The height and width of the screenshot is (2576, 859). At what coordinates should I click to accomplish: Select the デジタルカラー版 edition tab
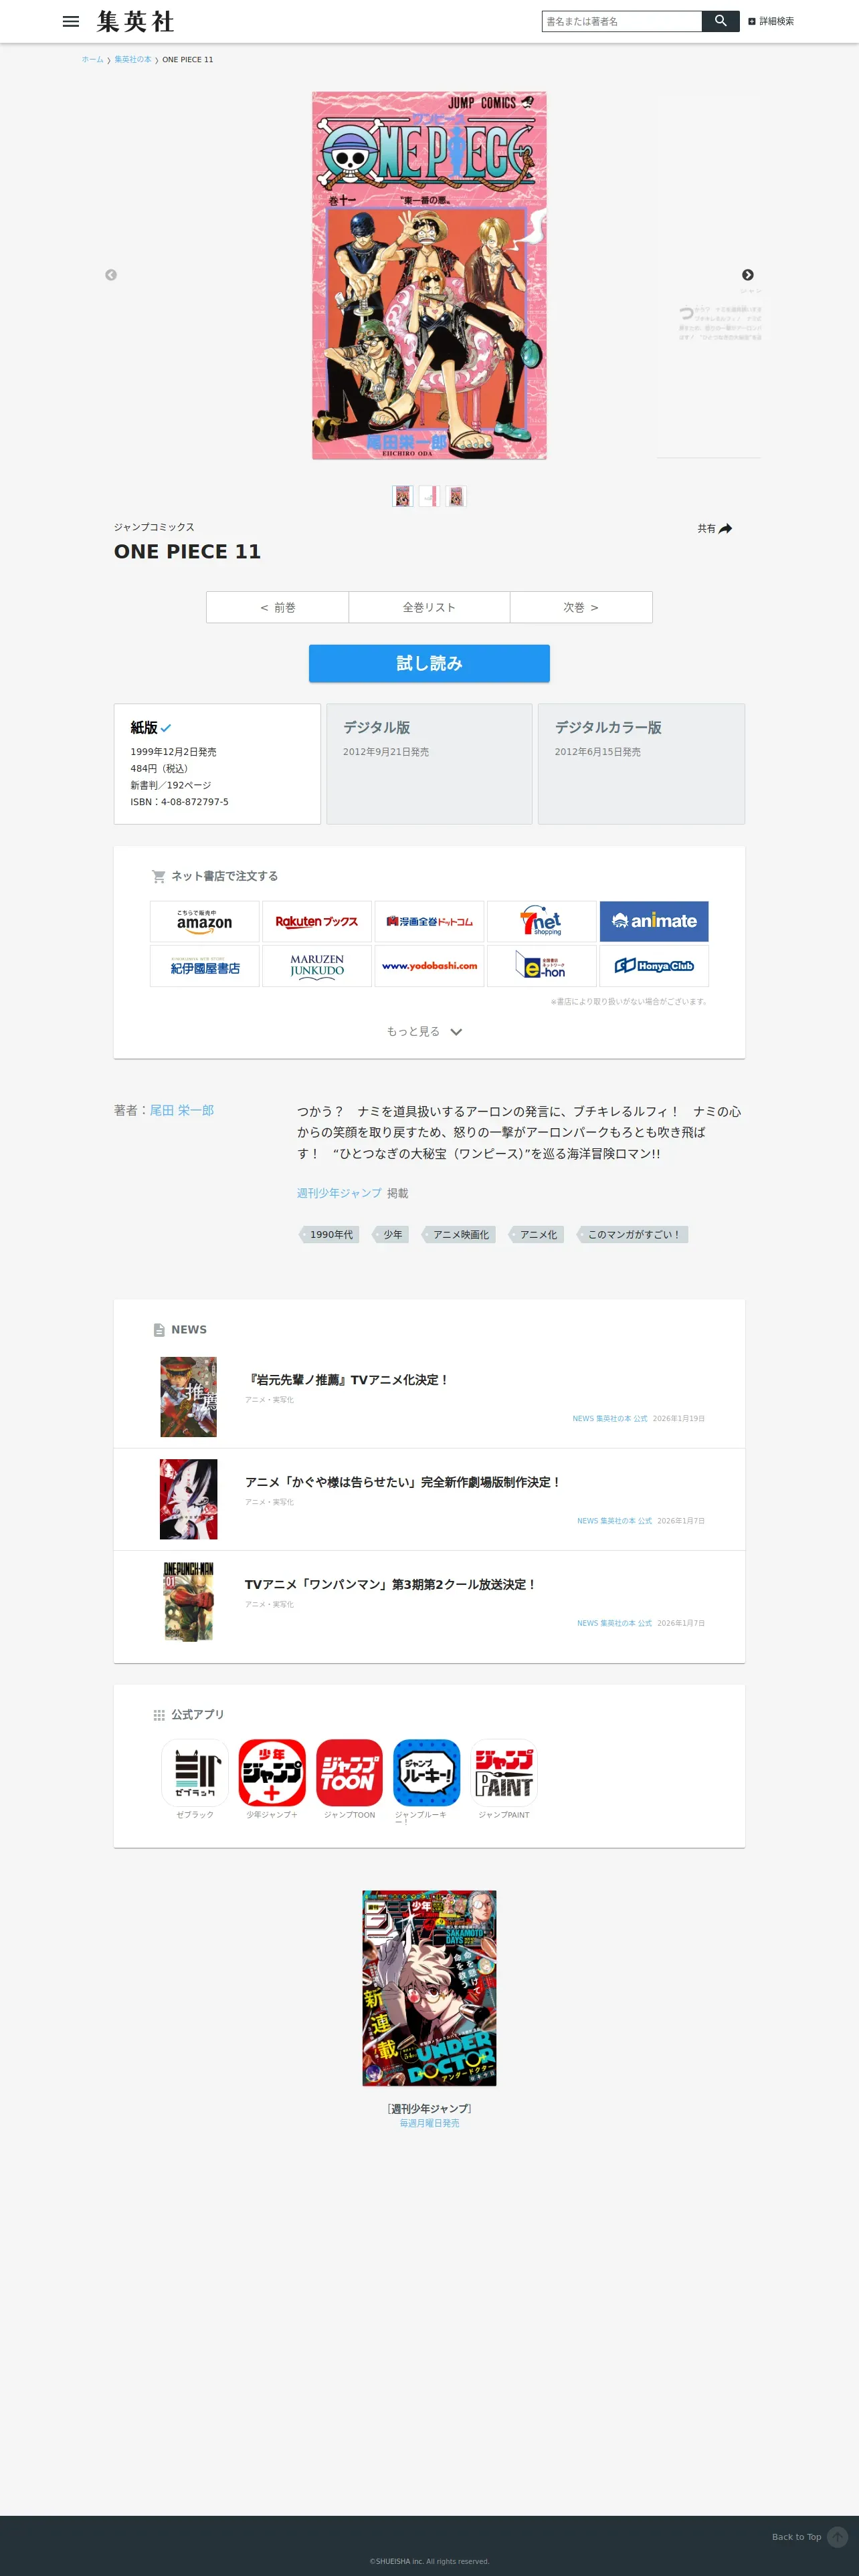coord(641,764)
